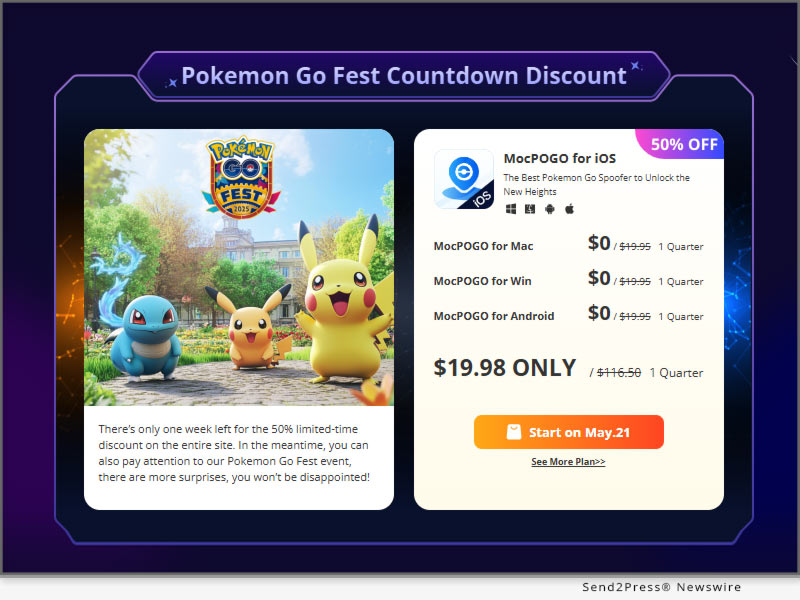800x600 pixels.
Task: Click the Pikachu promotional image
Action: [x=239, y=267]
